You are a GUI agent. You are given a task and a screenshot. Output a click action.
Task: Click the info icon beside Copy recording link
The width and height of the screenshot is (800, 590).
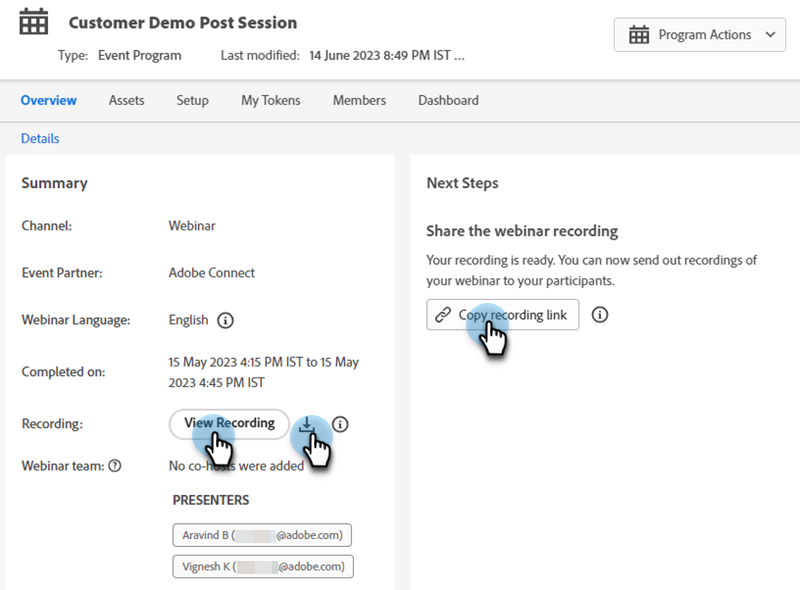[600, 315]
